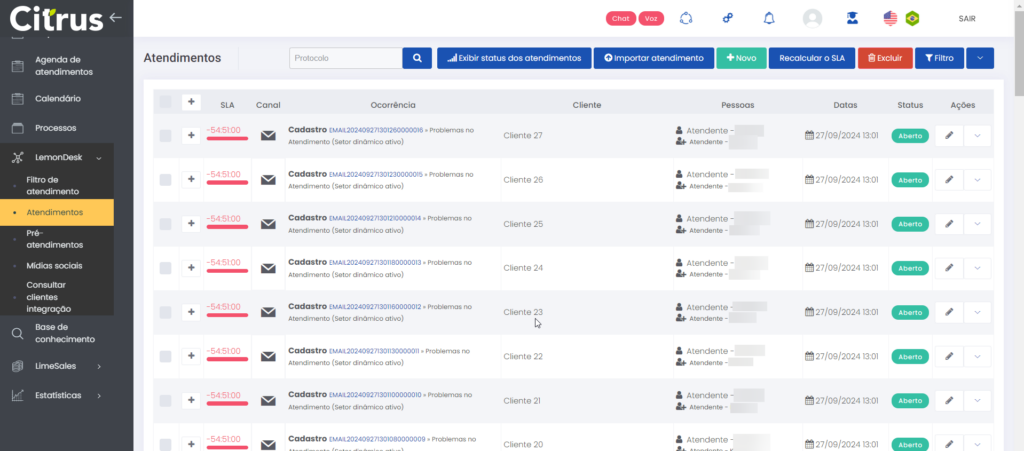Open actions dropdown arrow for Cliente 23 row
Image resolution: width=1024 pixels, height=451 pixels.
click(977, 312)
